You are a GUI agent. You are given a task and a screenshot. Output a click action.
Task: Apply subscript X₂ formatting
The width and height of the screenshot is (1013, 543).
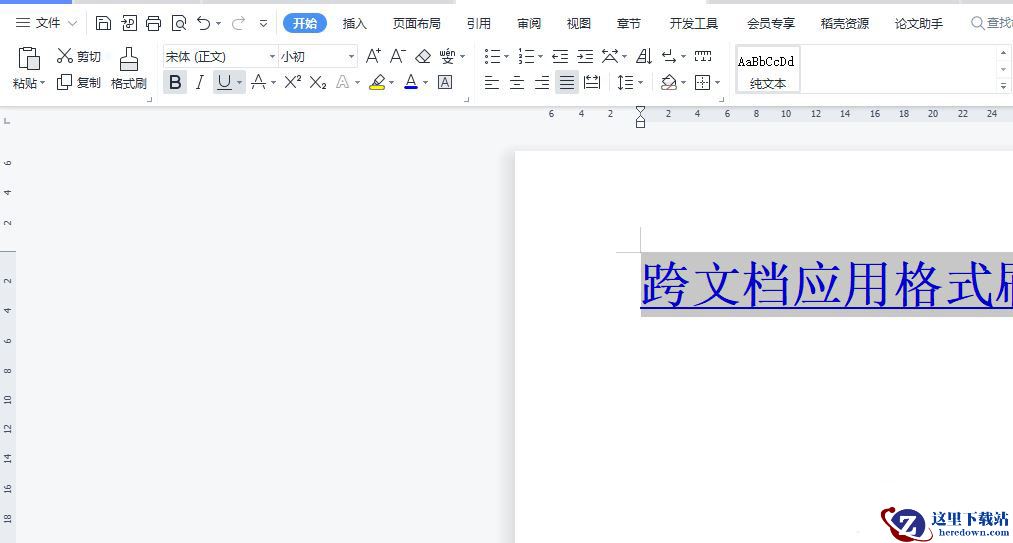(x=318, y=82)
